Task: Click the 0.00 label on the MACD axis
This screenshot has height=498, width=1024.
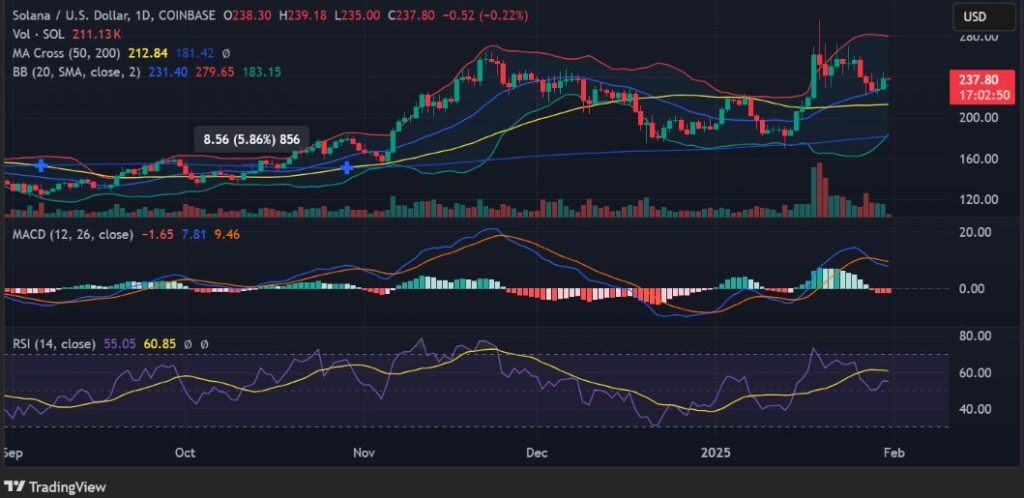Action: tap(972, 288)
